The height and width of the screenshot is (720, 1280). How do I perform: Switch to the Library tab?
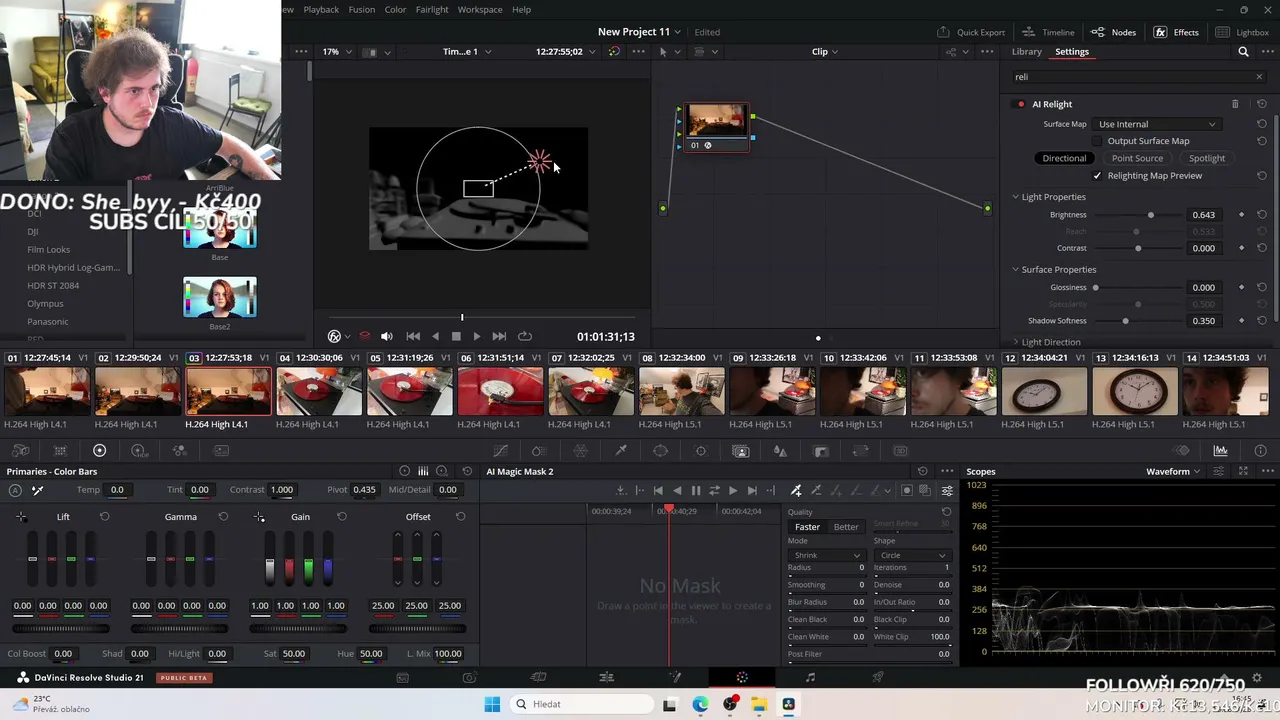[1027, 52]
